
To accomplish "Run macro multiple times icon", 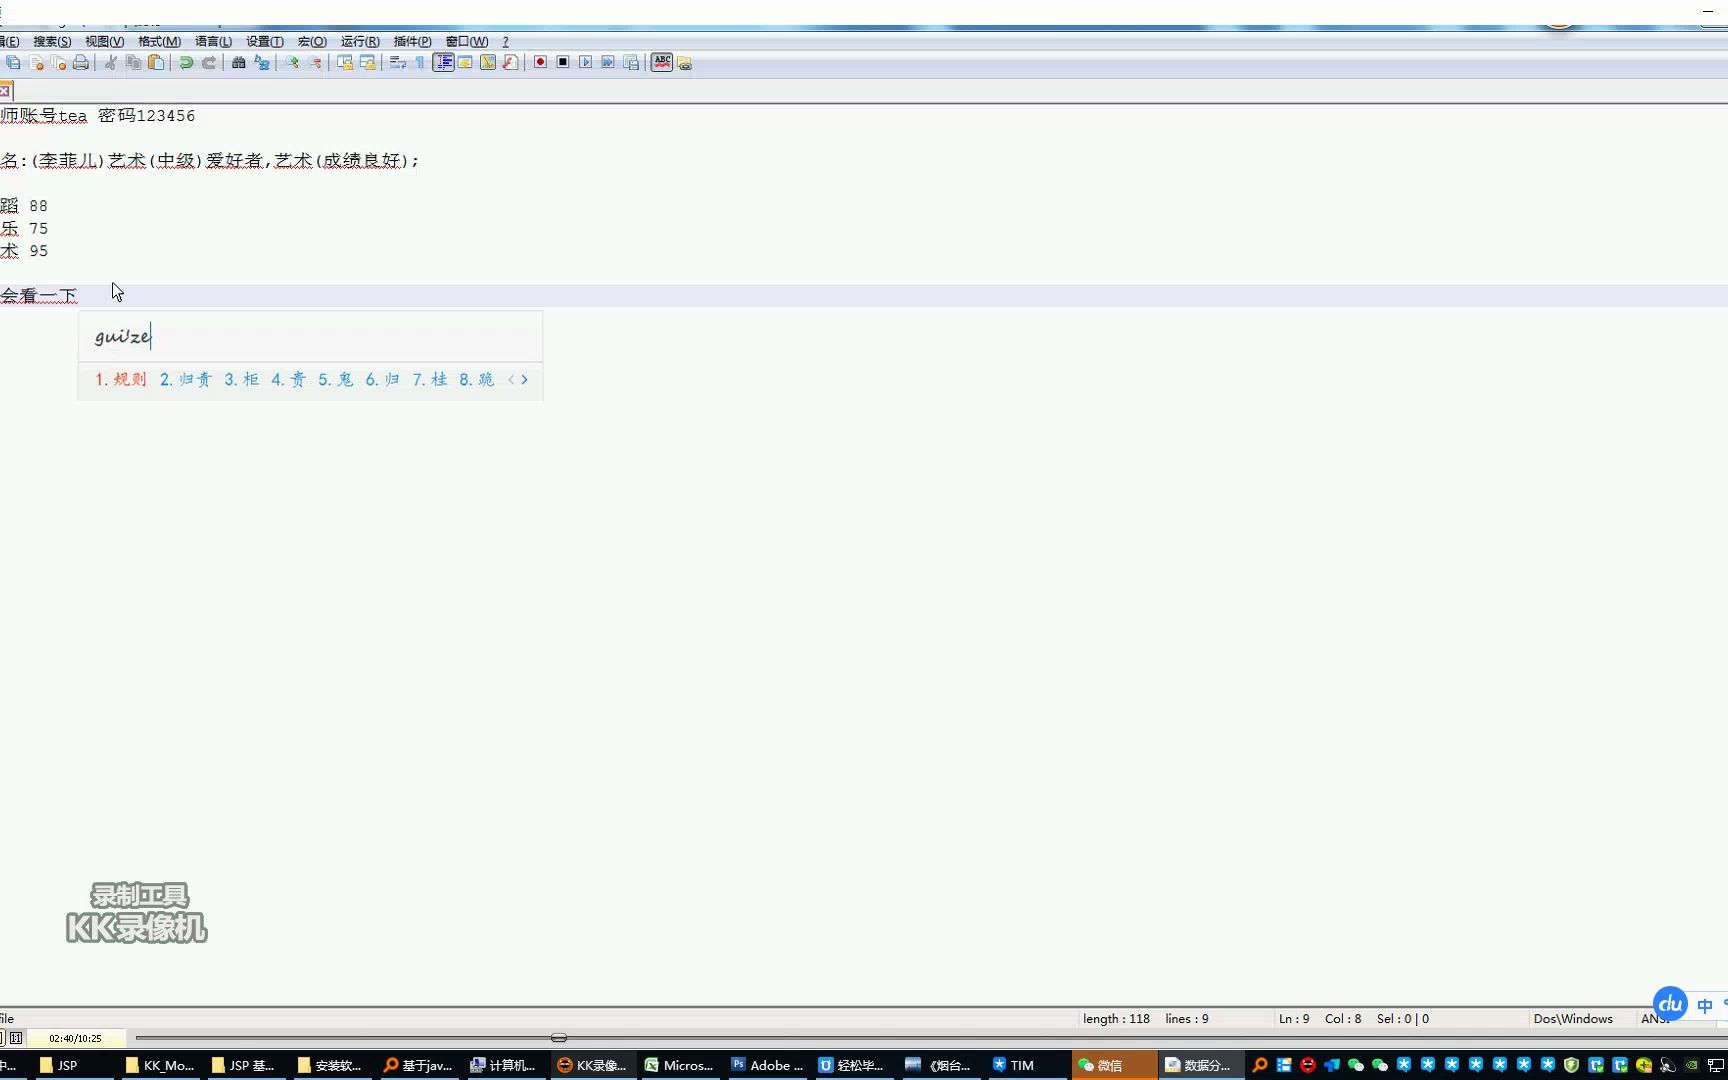I will [x=608, y=63].
